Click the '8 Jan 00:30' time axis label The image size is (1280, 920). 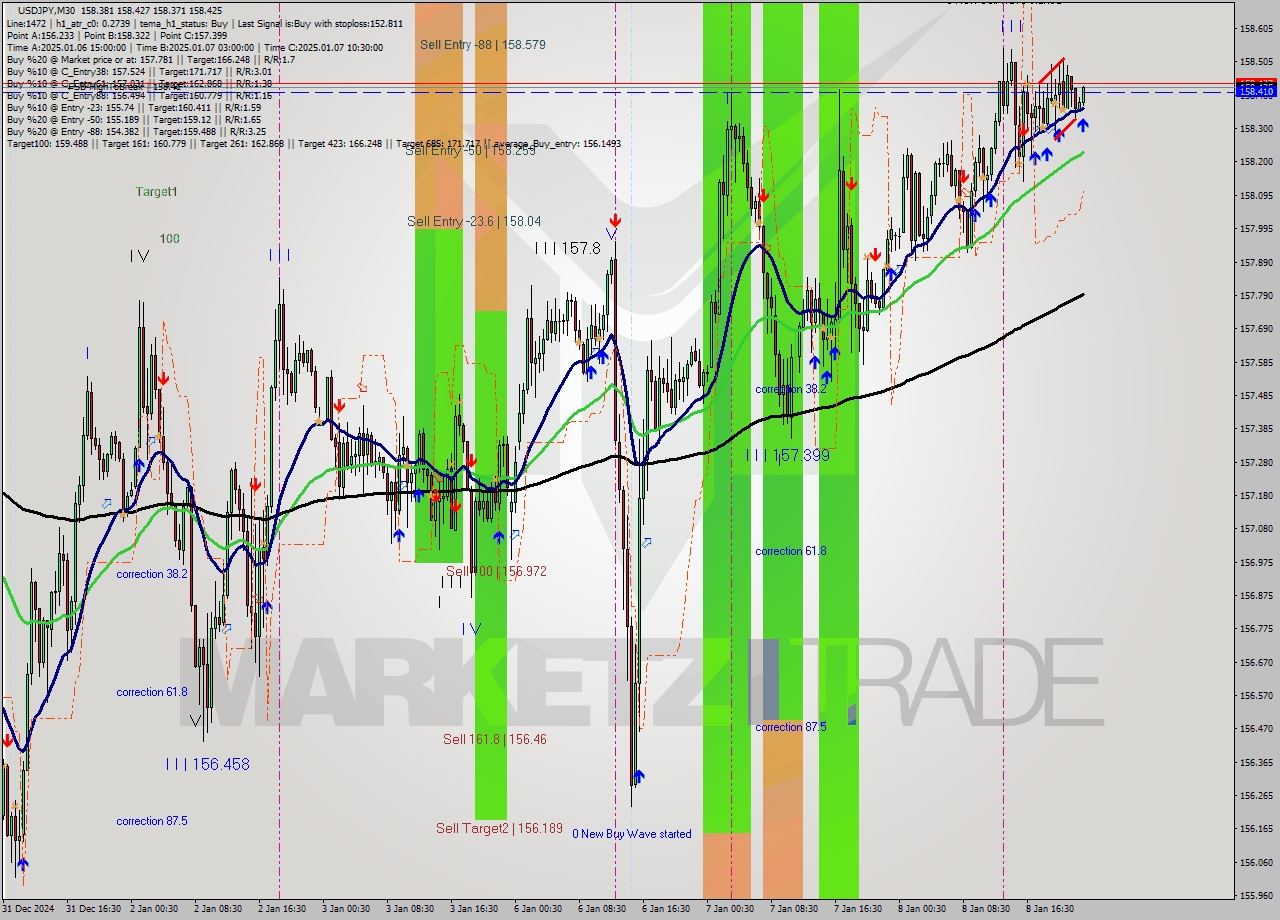pyautogui.click(x=922, y=909)
